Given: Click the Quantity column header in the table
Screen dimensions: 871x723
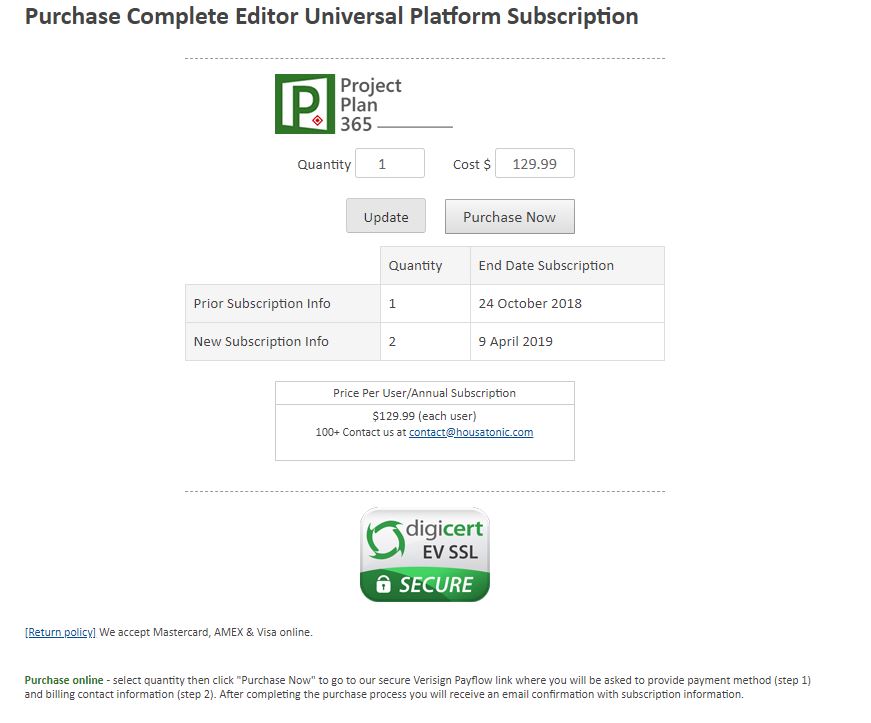Looking at the screenshot, I should [415, 265].
